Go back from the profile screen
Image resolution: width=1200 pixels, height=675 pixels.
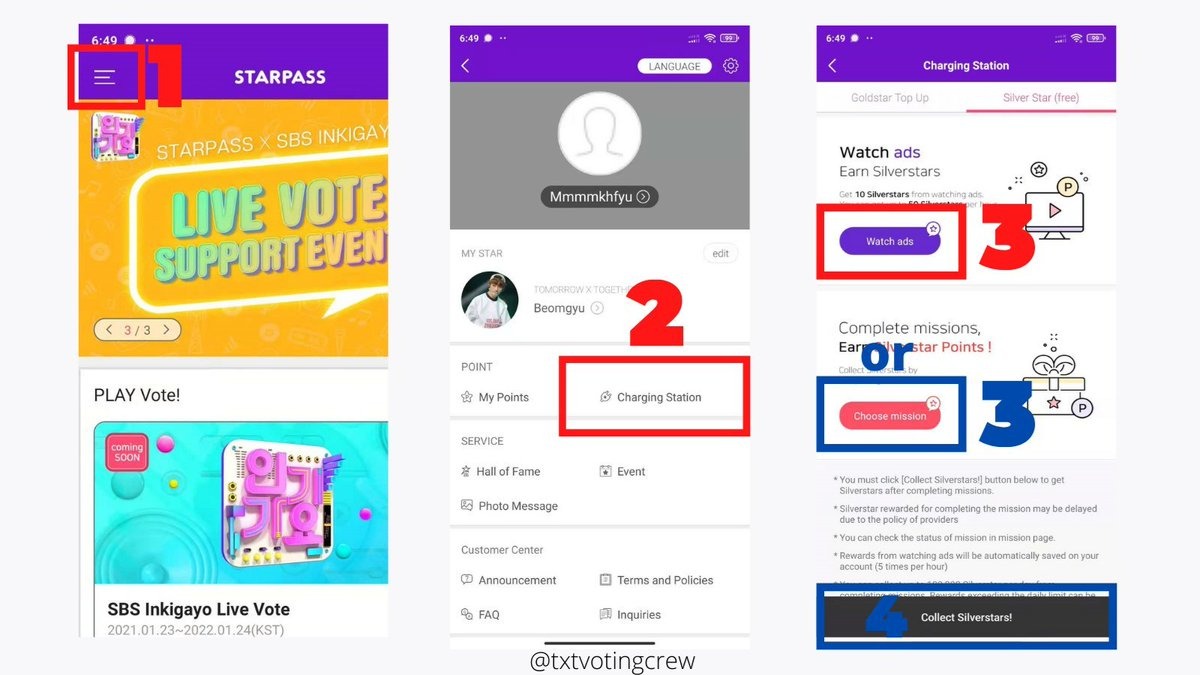pyautogui.click(x=465, y=66)
